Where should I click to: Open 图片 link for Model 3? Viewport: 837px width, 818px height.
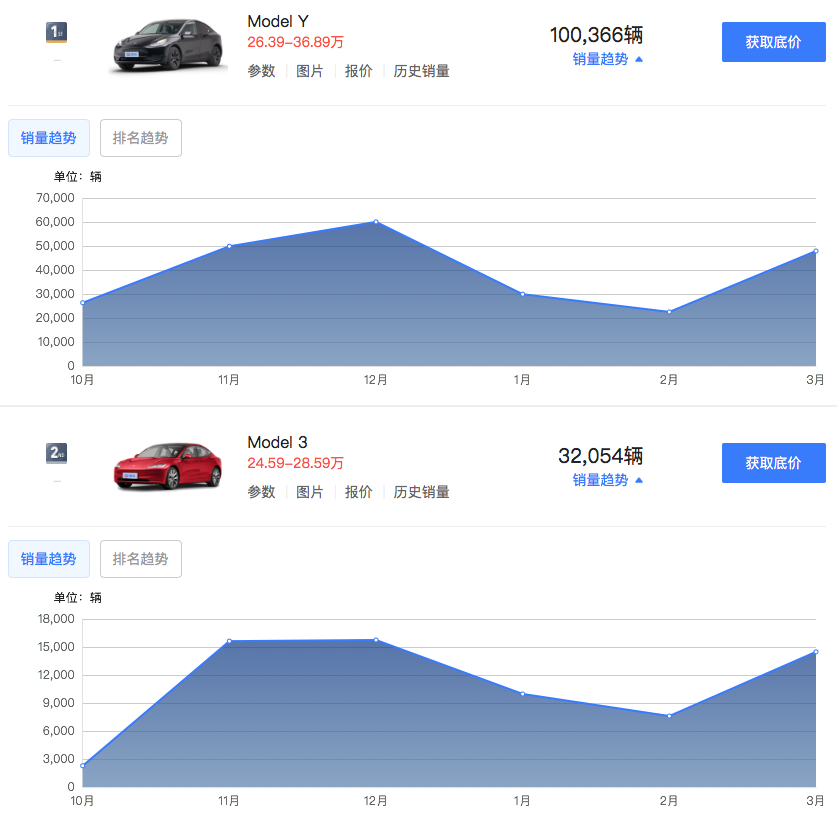point(310,491)
